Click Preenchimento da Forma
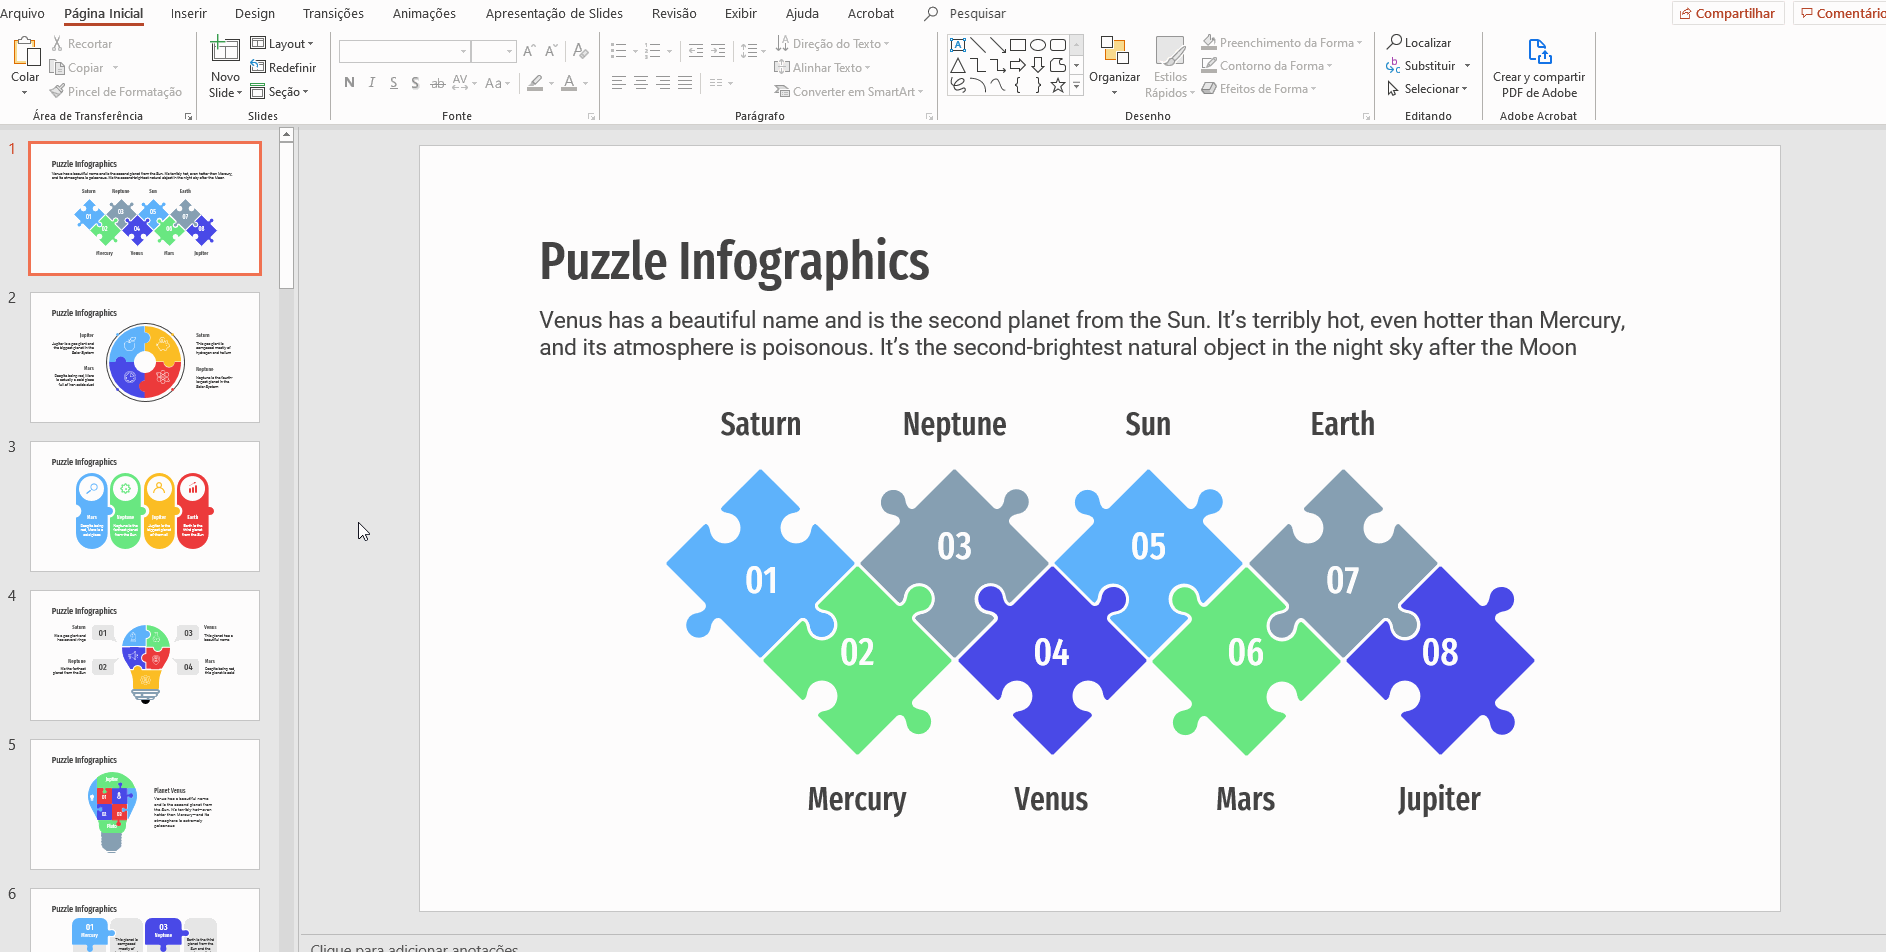 coord(1282,42)
